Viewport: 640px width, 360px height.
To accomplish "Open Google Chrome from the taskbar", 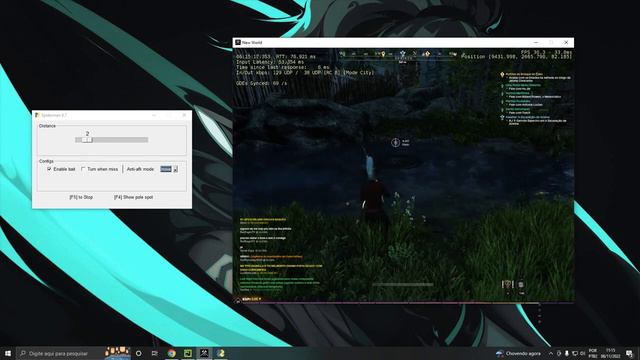I will tap(171, 353).
